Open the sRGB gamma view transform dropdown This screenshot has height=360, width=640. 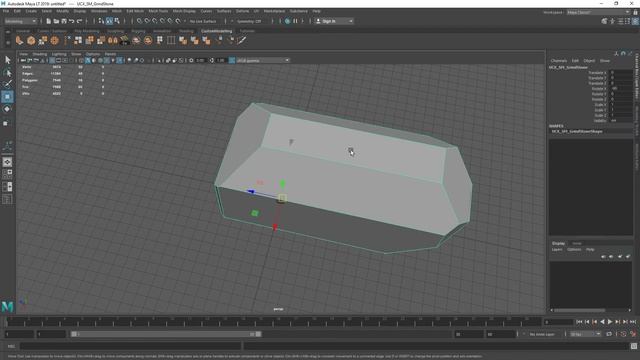[x=263, y=60]
